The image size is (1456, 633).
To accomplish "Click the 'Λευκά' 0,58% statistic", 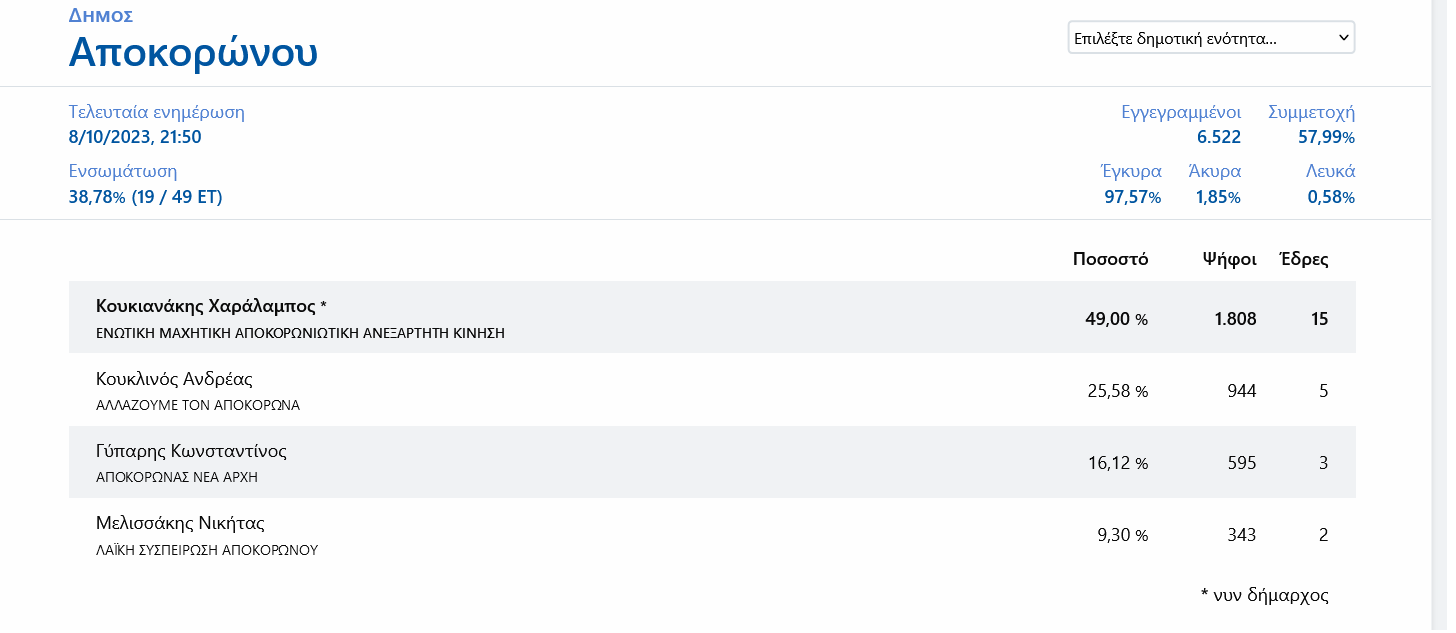I will (x=1331, y=197).
